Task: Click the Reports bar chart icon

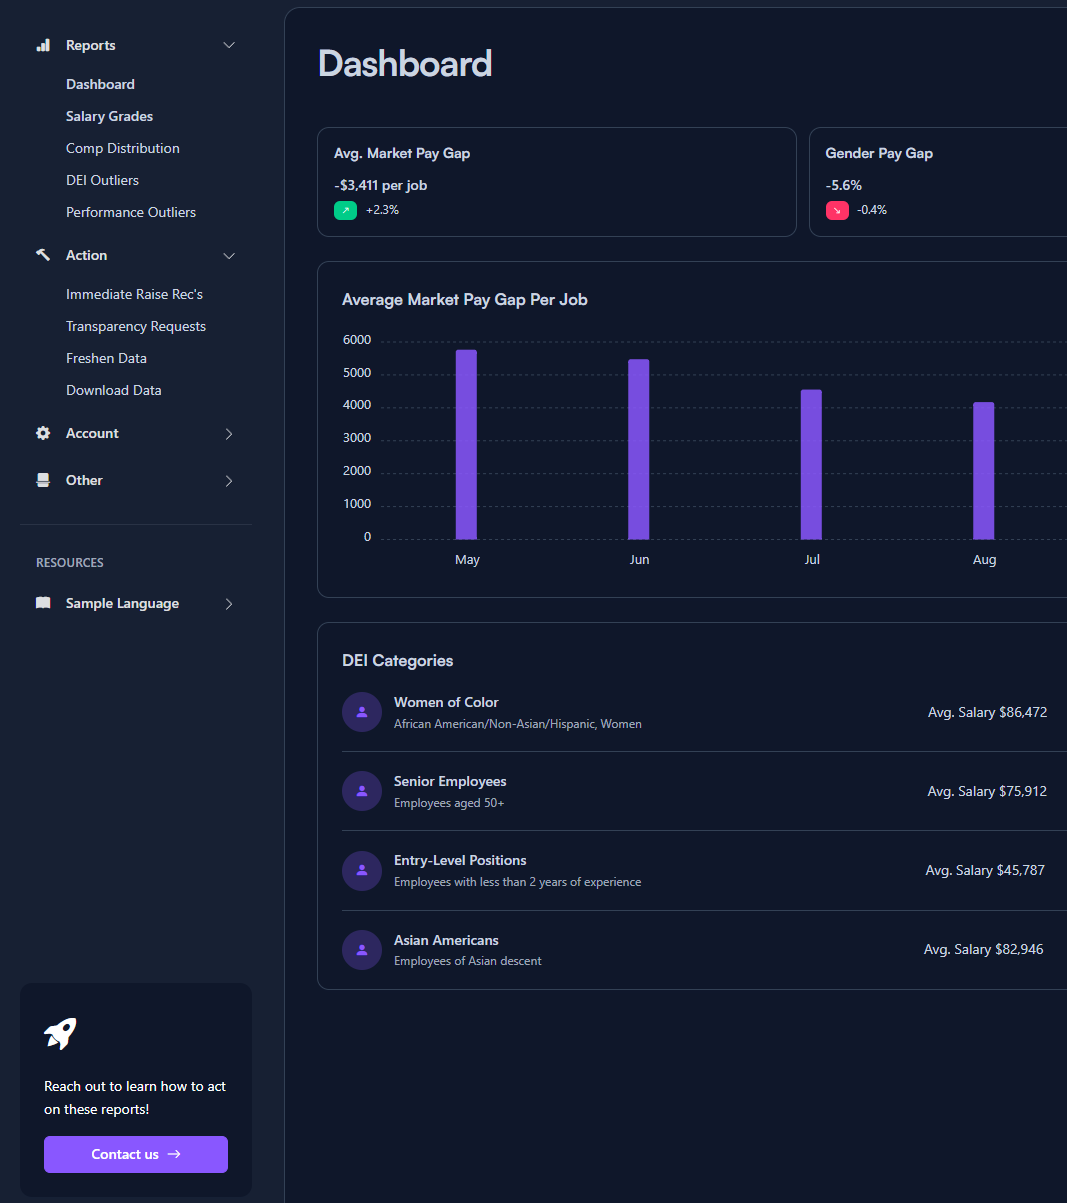Action: point(43,45)
